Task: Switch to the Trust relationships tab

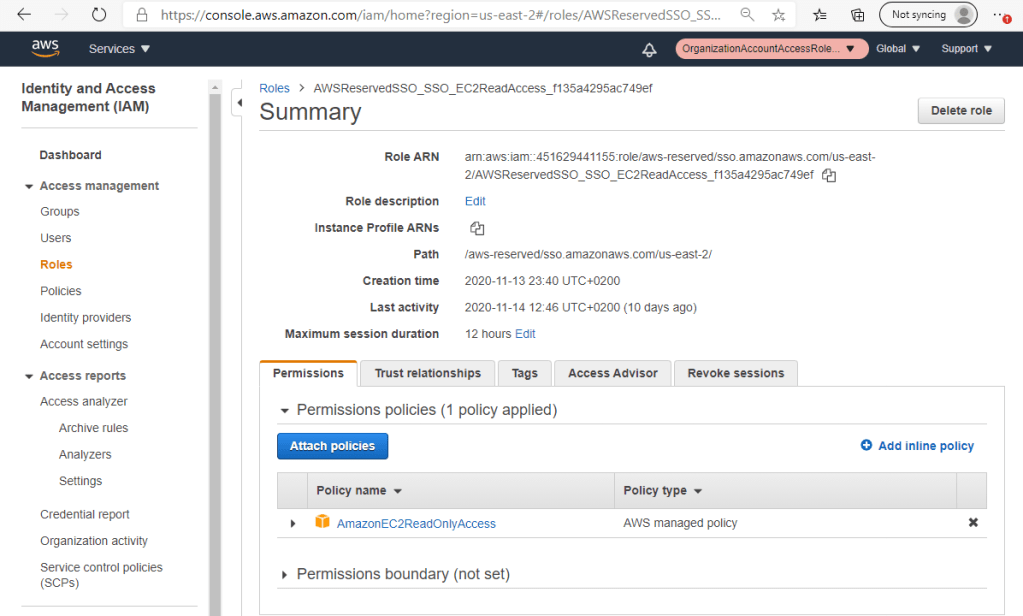Action: (x=427, y=373)
